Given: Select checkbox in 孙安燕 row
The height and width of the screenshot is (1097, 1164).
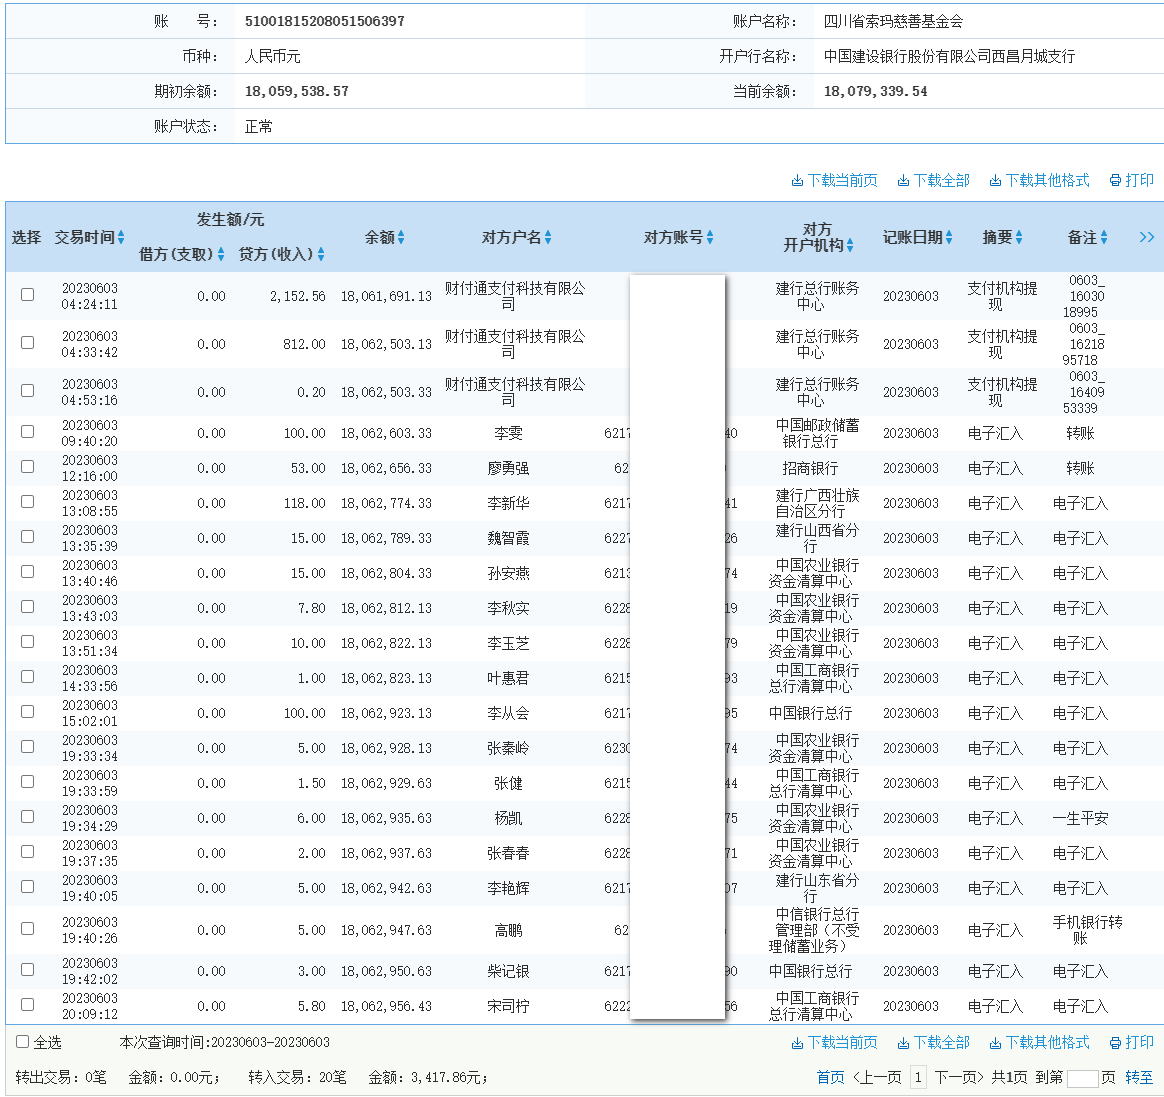Looking at the screenshot, I should click(x=27, y=572).
